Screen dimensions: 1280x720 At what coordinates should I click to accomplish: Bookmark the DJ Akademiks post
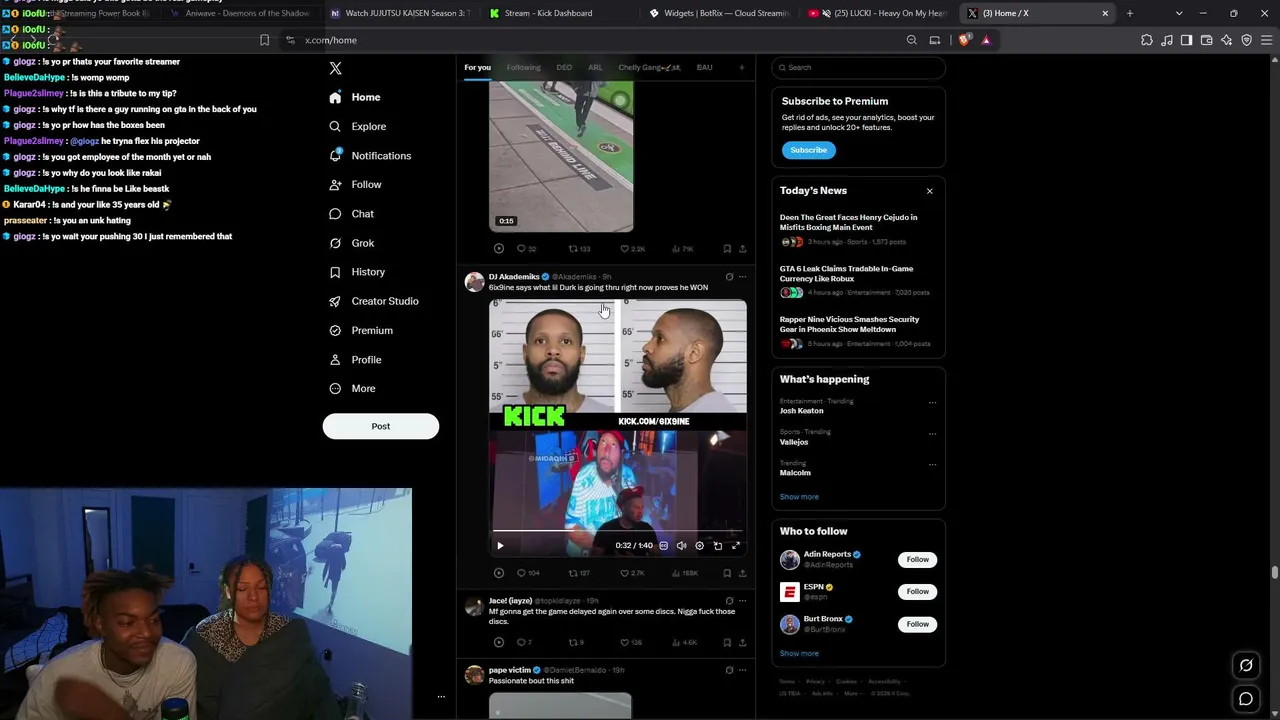(x=727, y=573)
